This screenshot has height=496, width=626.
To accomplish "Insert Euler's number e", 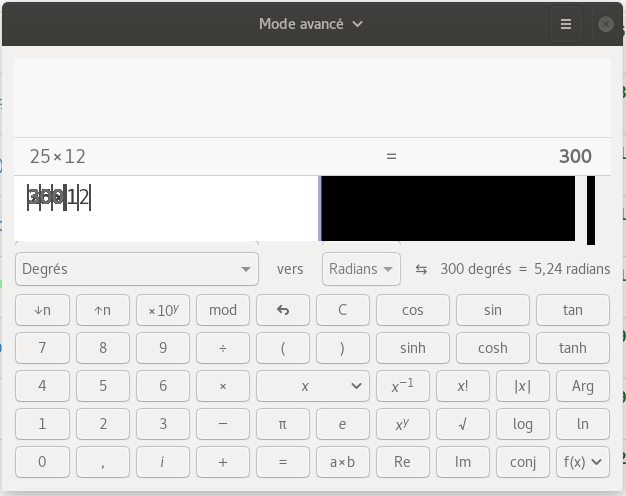I will (x=343, y=424).
